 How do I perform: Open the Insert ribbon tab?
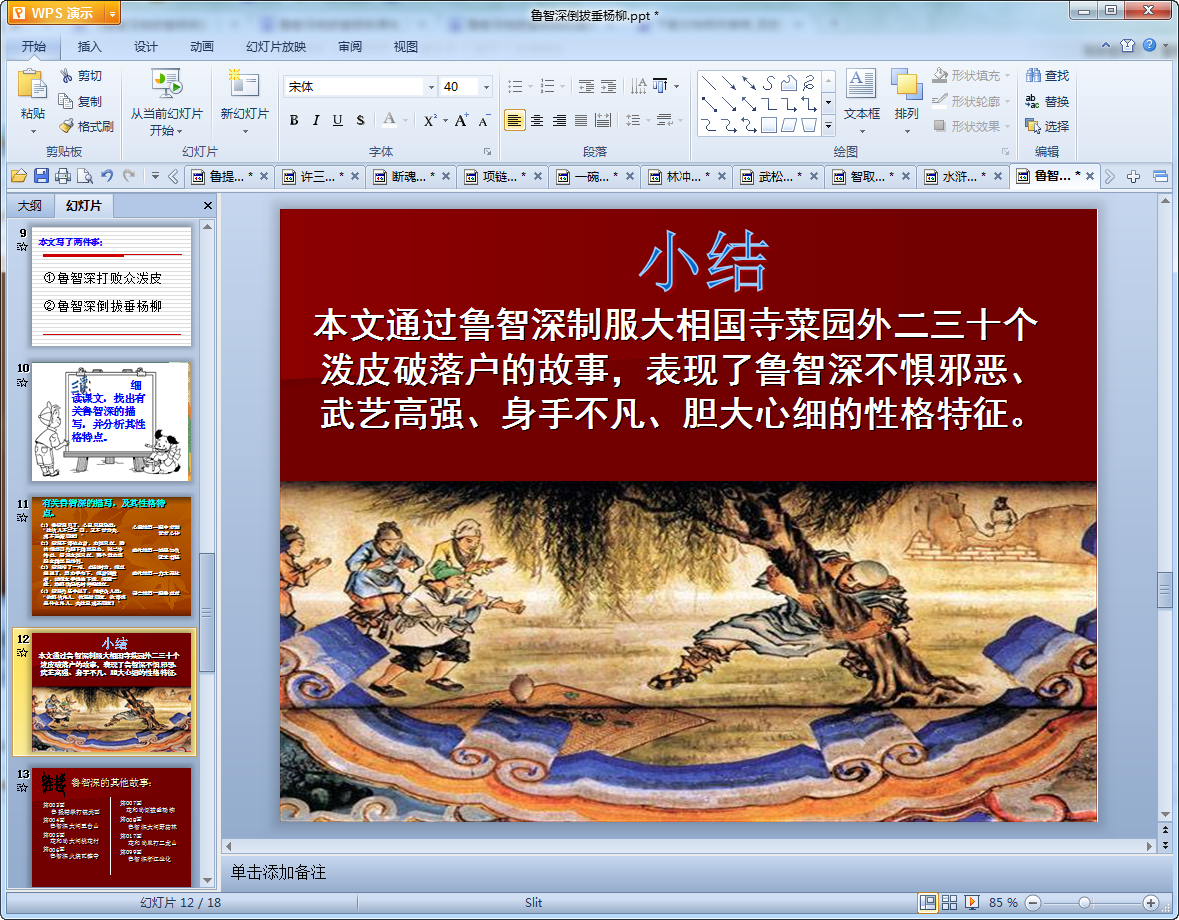tap(89, 47)
